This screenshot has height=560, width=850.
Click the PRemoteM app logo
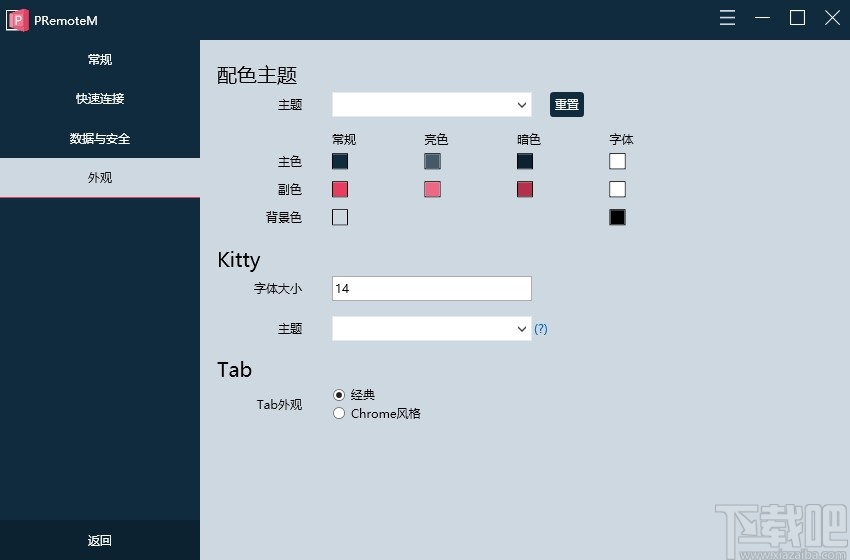pyautogui.click(x=17, y=20)
